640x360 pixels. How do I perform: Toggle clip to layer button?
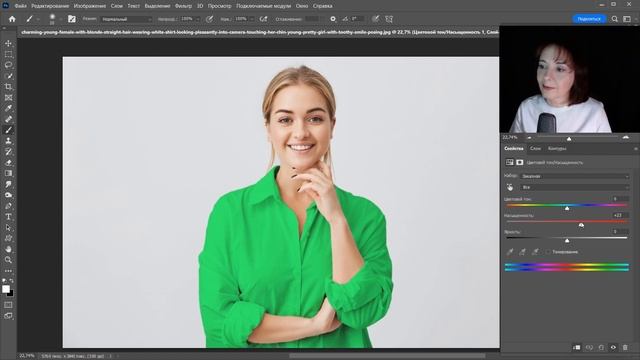(577, 347)
